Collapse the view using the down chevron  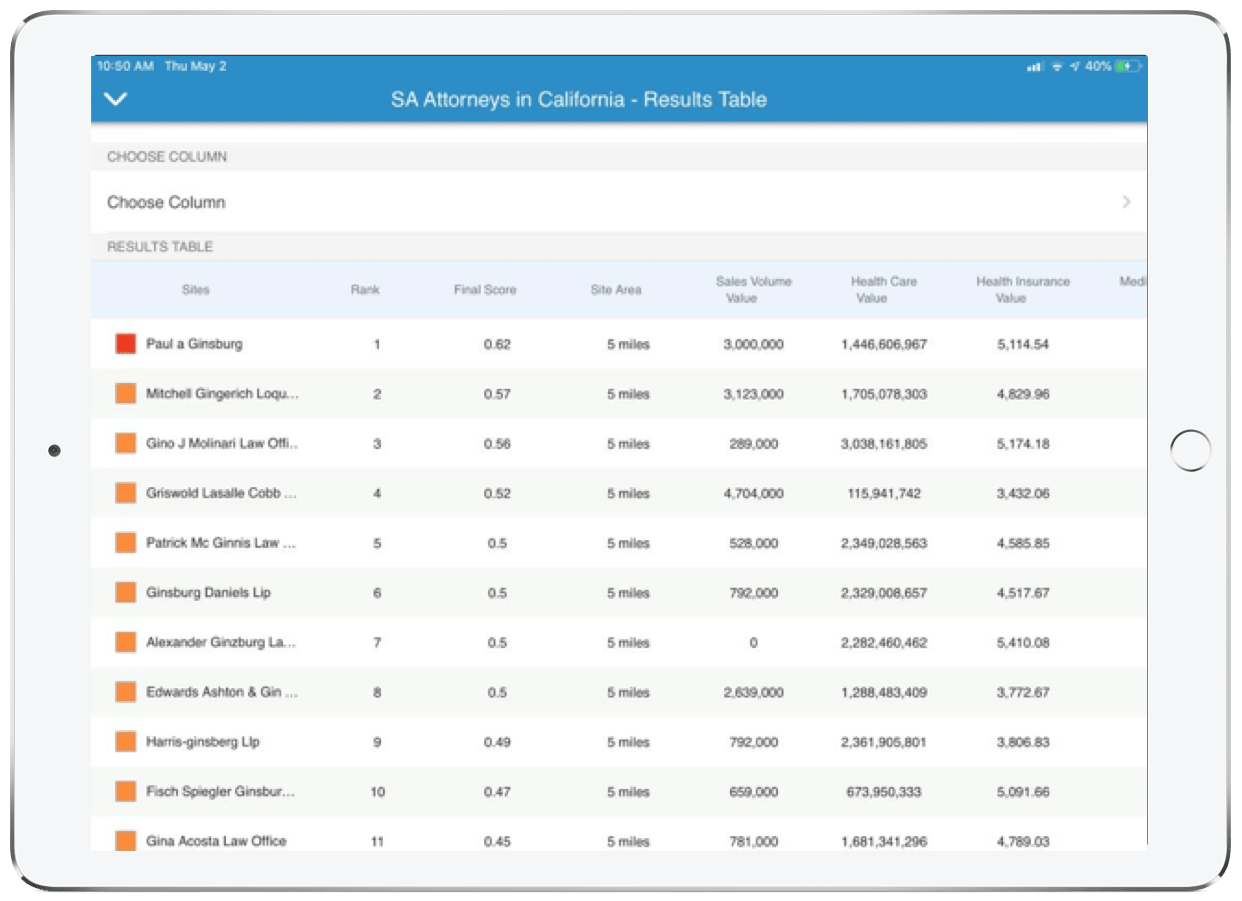coord(118,101)
